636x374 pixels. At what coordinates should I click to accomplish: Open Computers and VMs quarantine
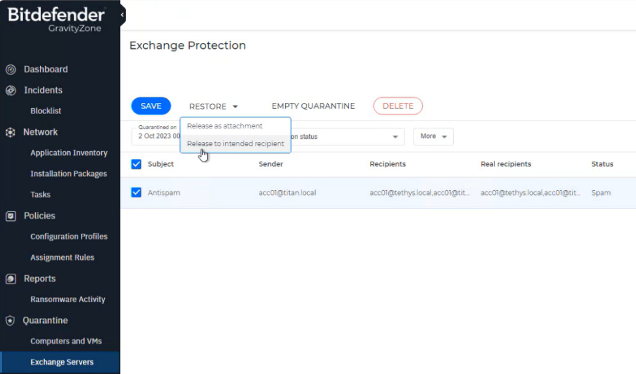click(x=66, y=341)
